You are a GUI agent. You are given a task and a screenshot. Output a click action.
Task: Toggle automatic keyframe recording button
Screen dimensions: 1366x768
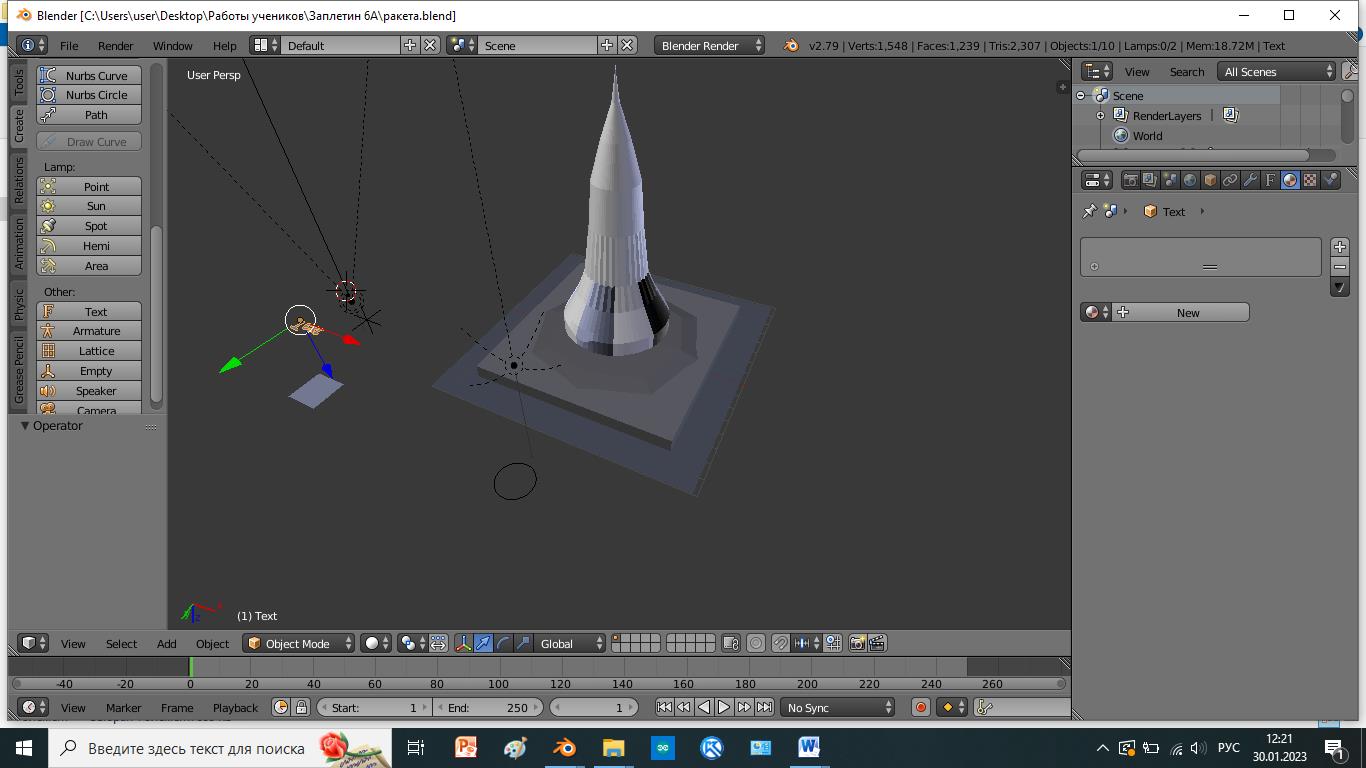click(921, 707)
